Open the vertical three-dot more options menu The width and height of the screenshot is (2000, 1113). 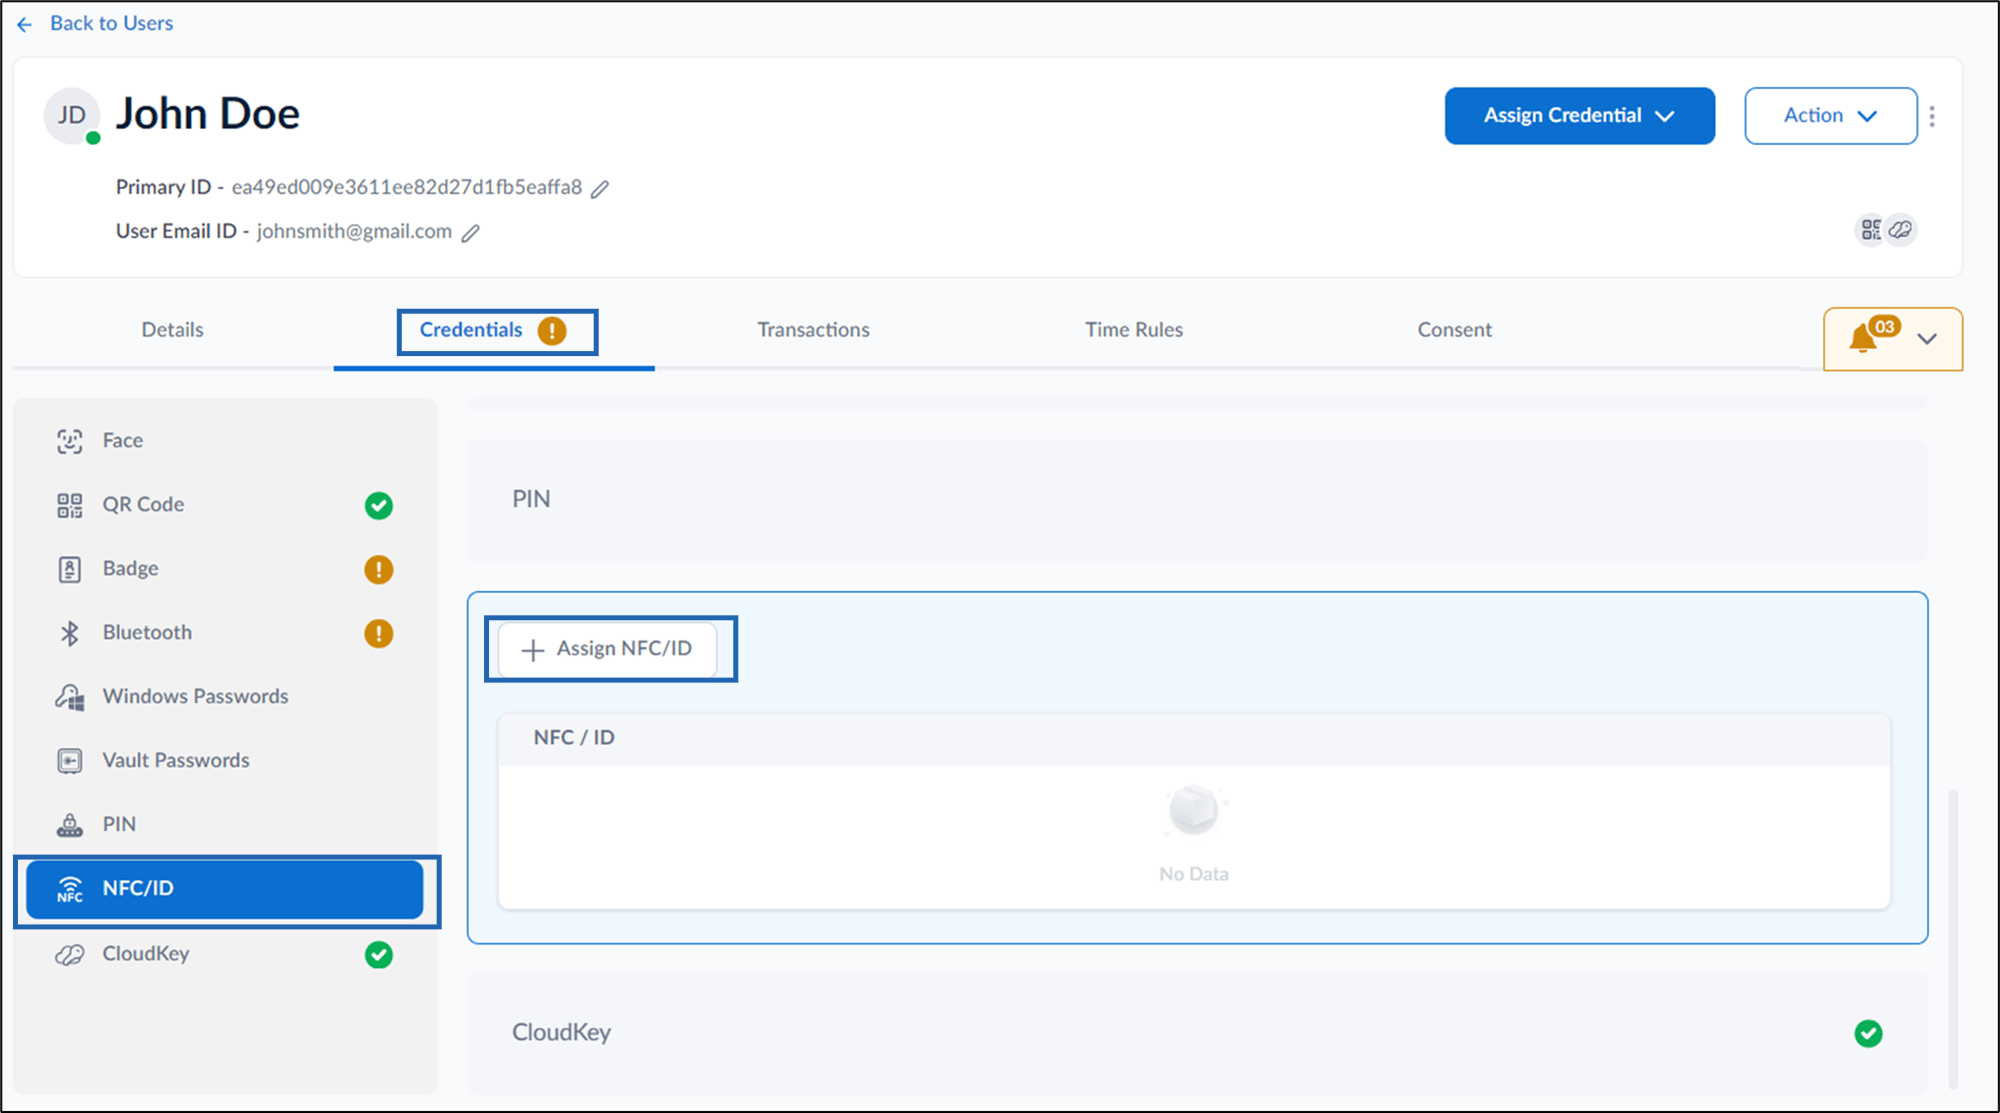[x=1932, y=116]
